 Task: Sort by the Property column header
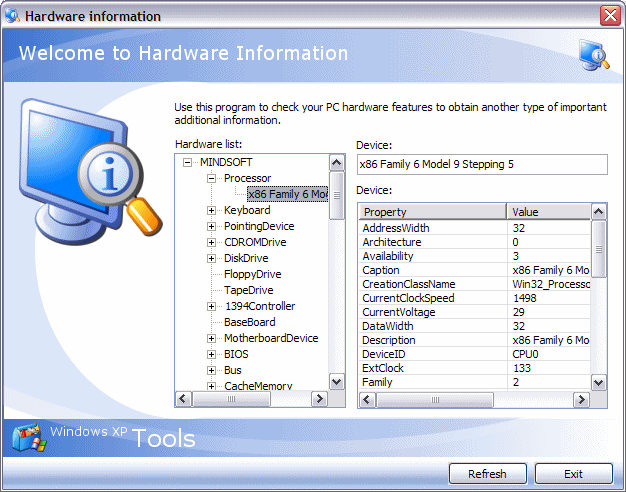point(433,212)
